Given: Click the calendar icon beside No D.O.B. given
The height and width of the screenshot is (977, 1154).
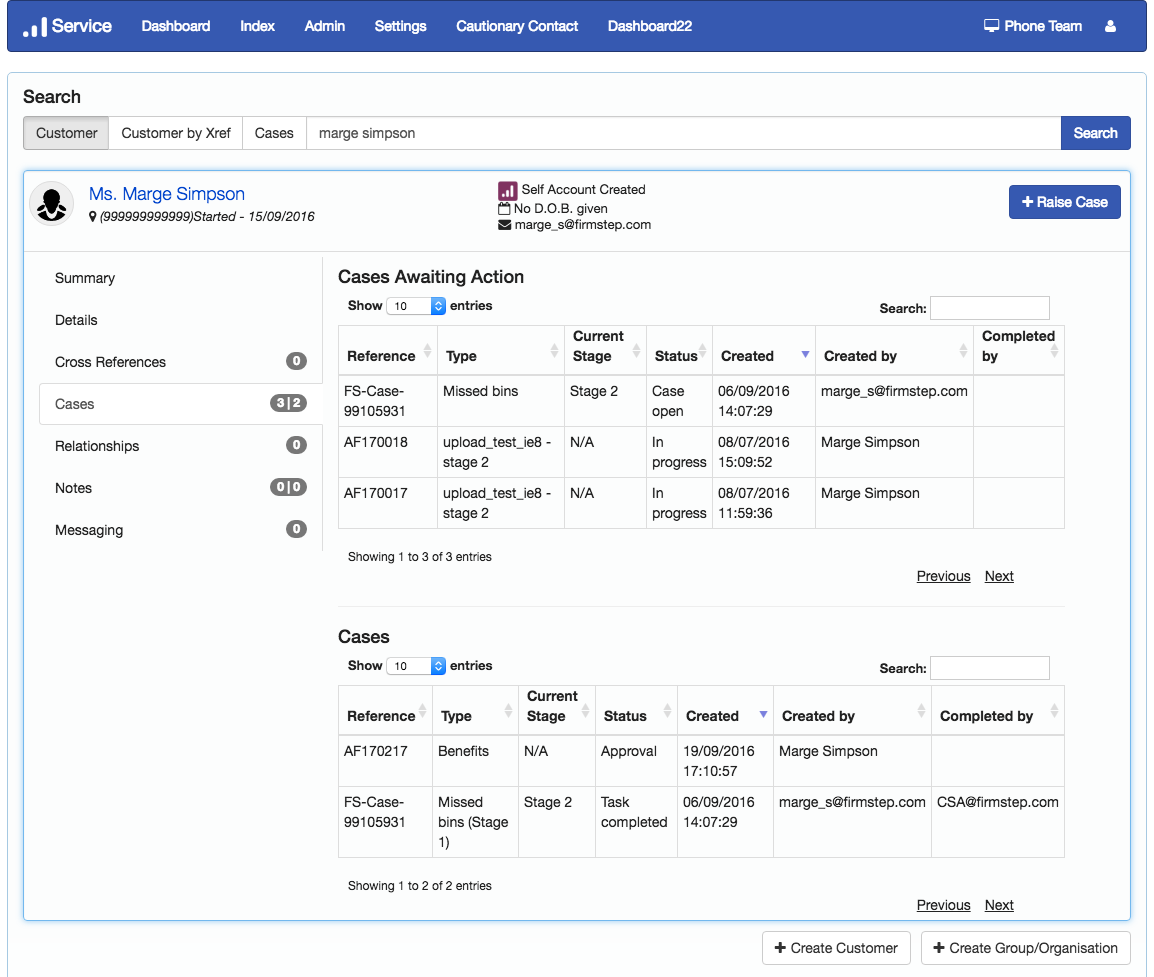Looking at the screenshot, I should coord(504,208).
